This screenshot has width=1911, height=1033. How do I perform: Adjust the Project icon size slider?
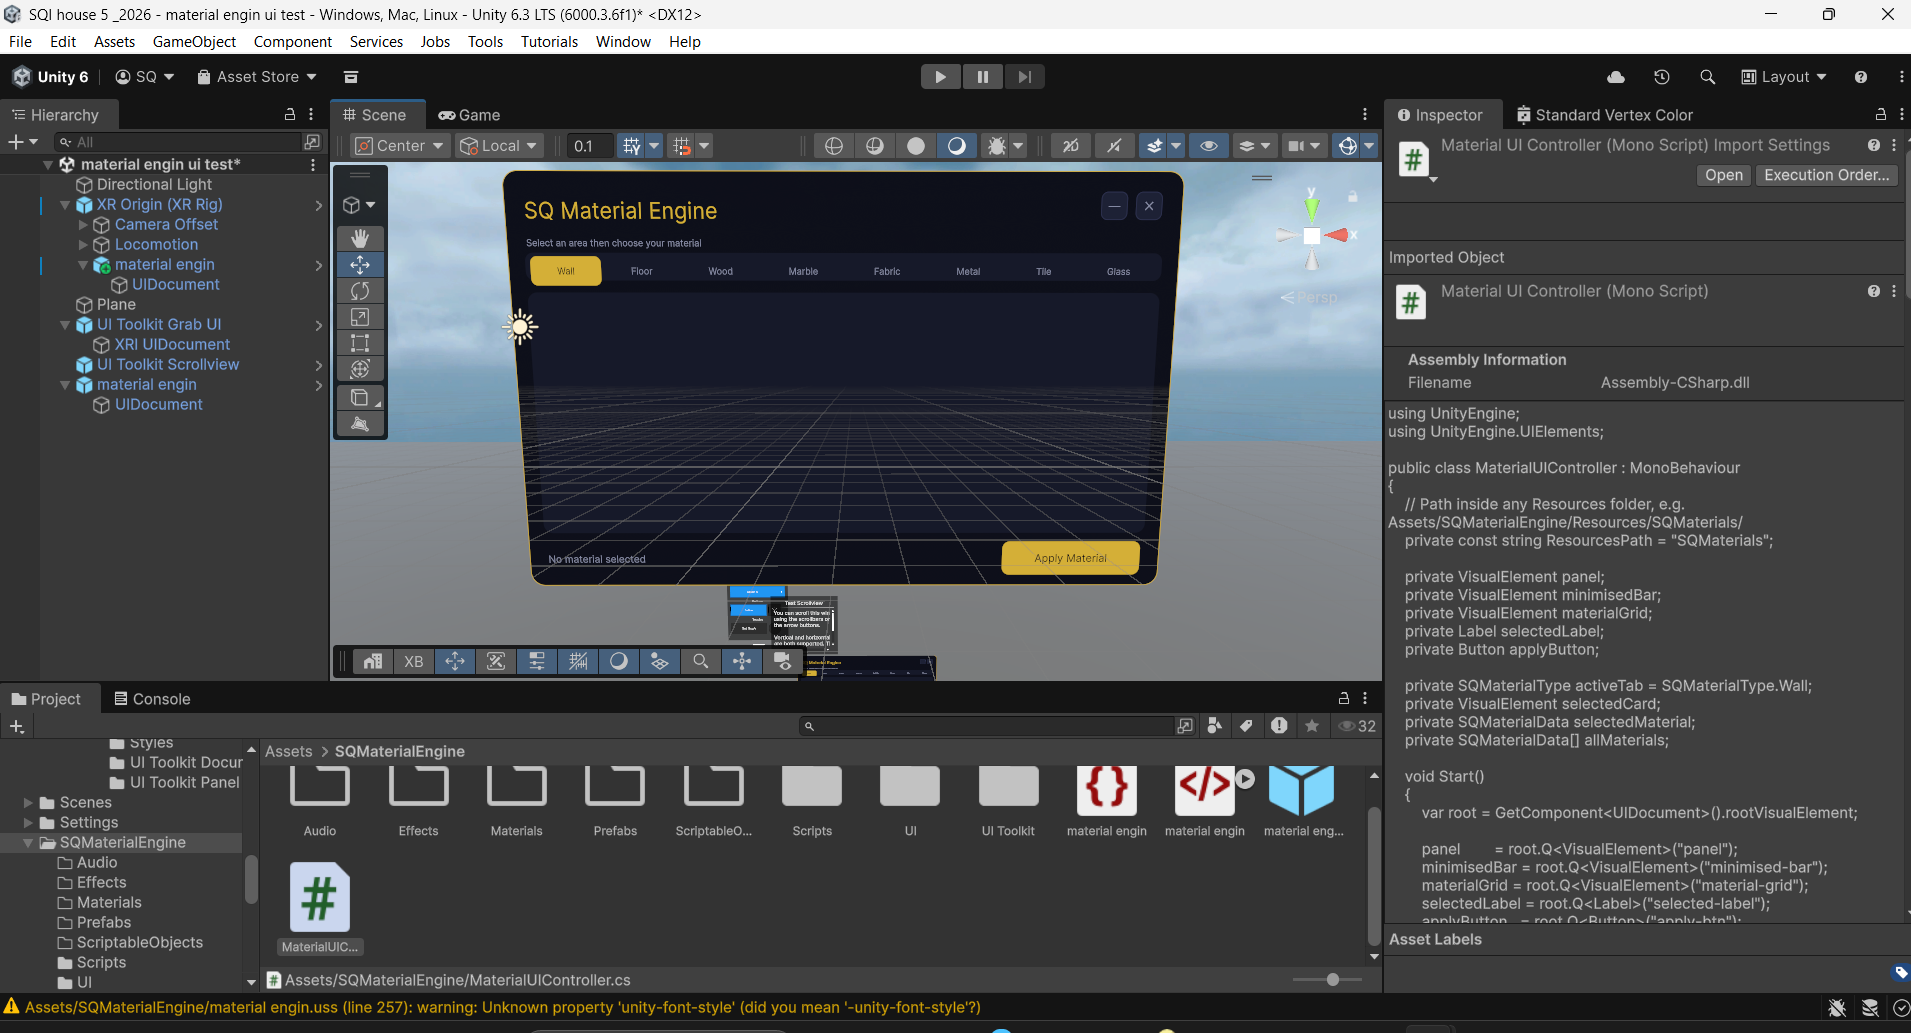tap(1332, 980)
